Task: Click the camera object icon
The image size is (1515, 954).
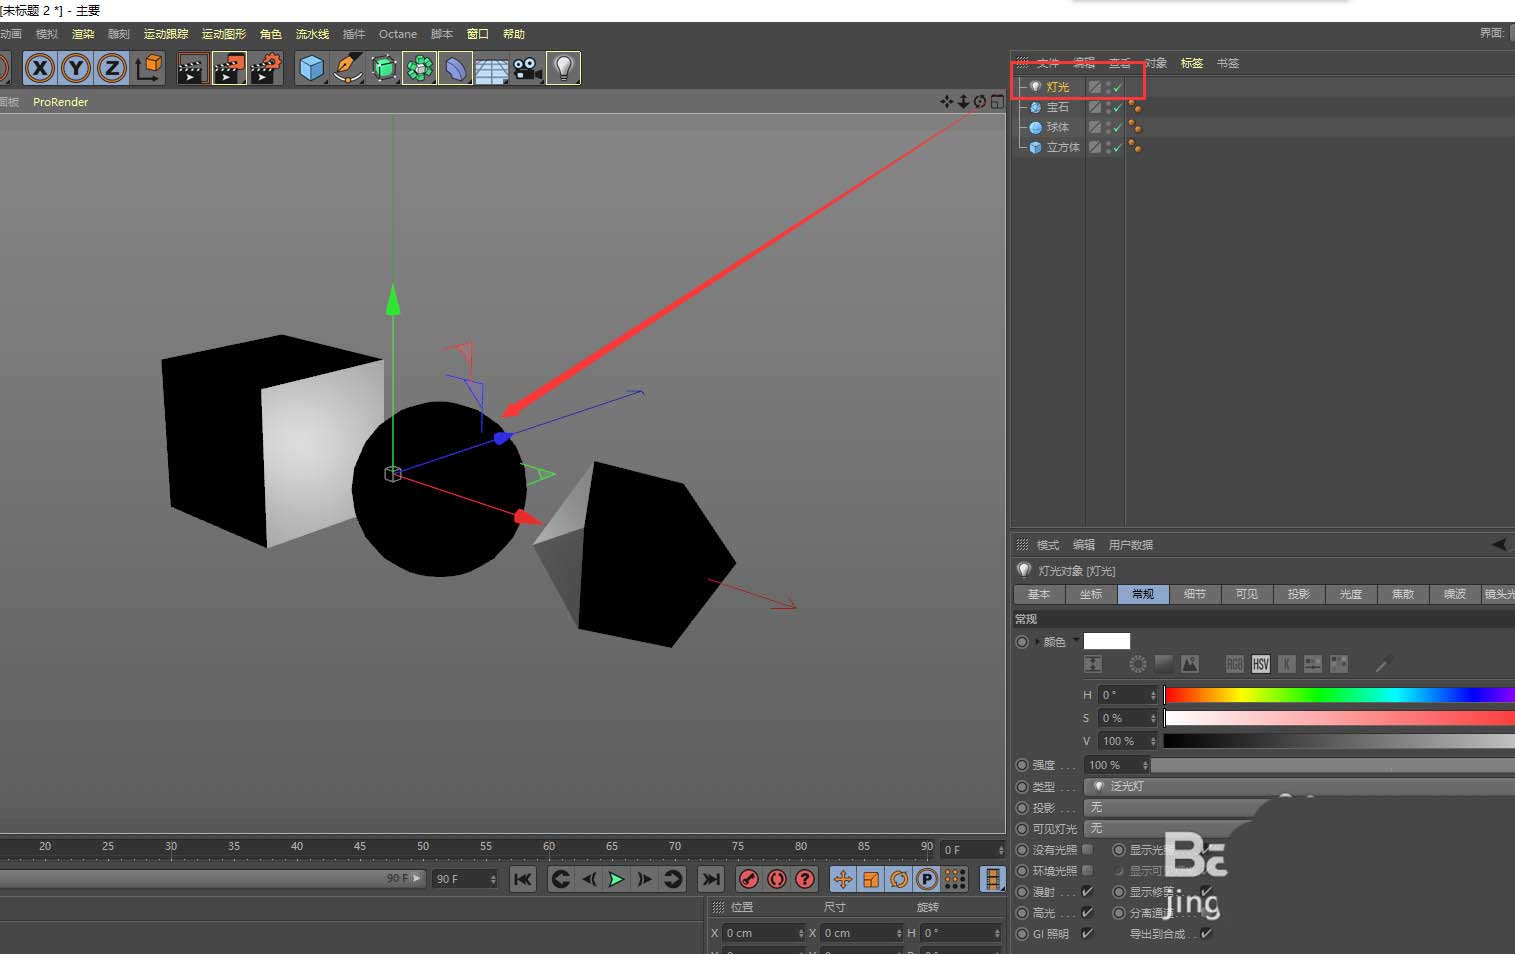Action: [x=527, y=68]
